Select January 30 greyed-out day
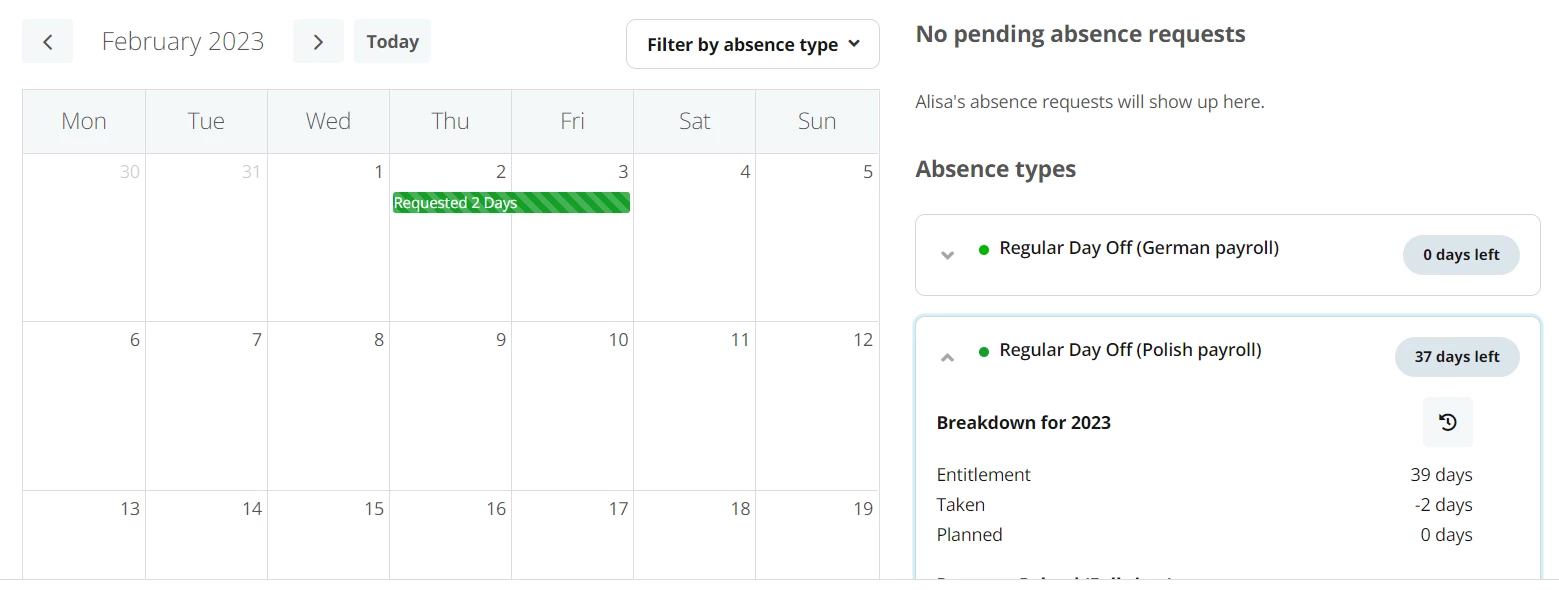Screen dimensions: 1559x590 [84, 237]
